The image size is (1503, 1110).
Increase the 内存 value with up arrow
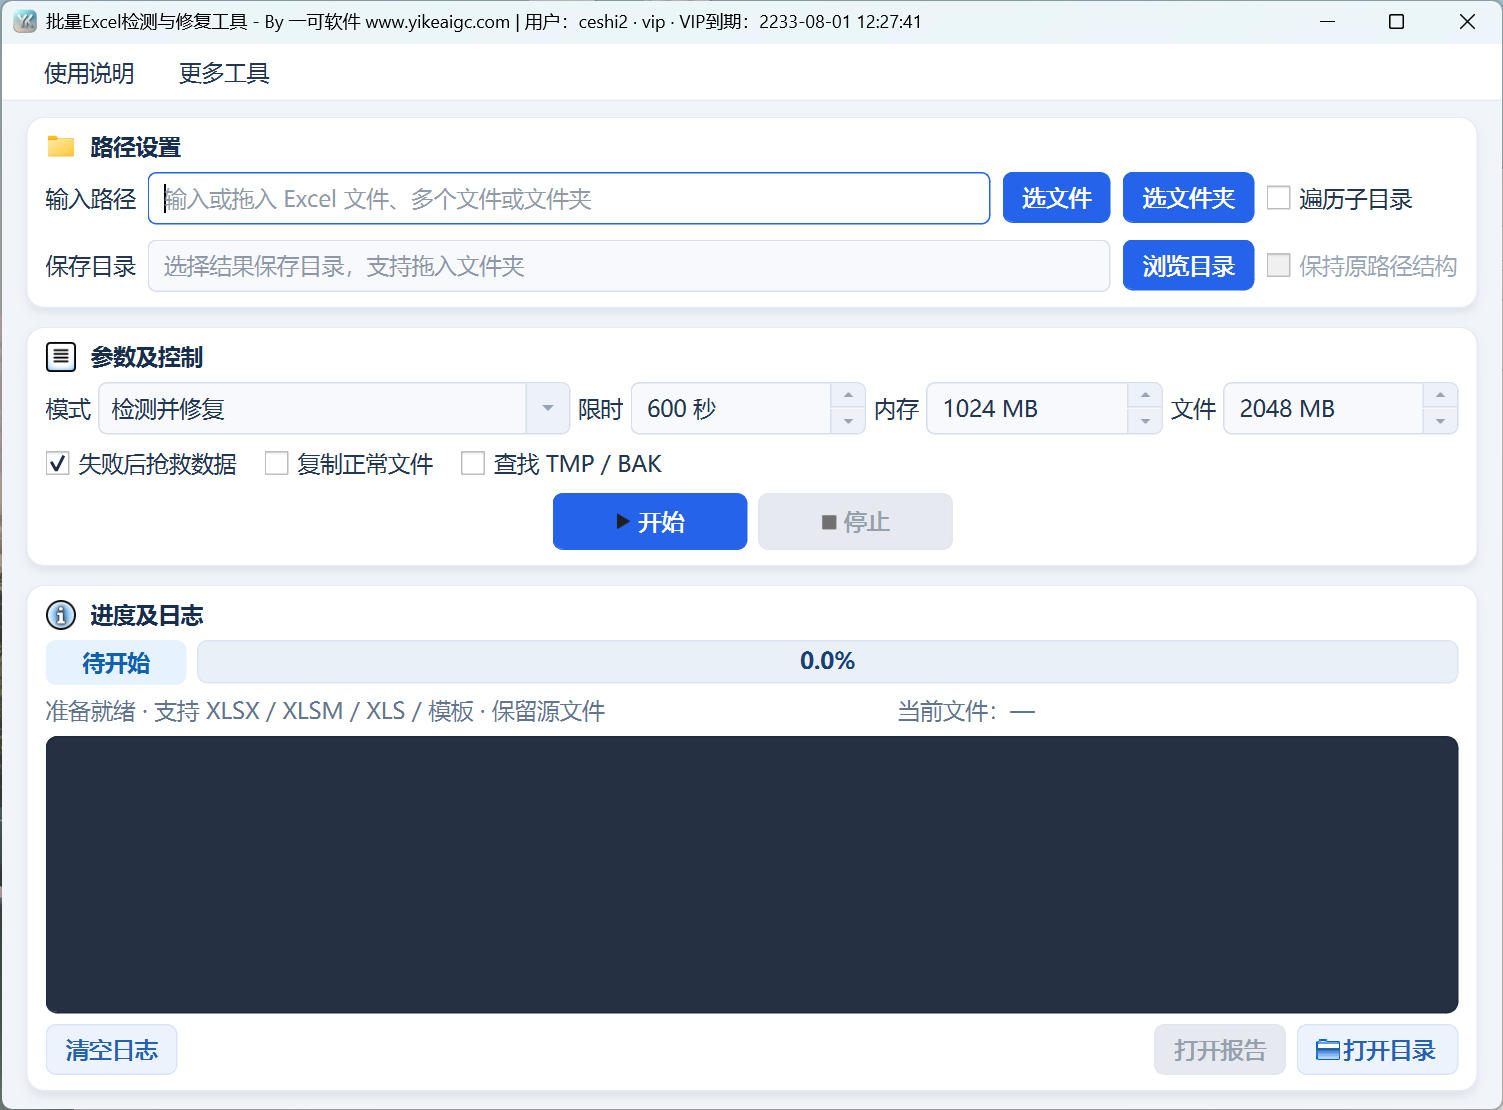click(x=1145, y=396)
